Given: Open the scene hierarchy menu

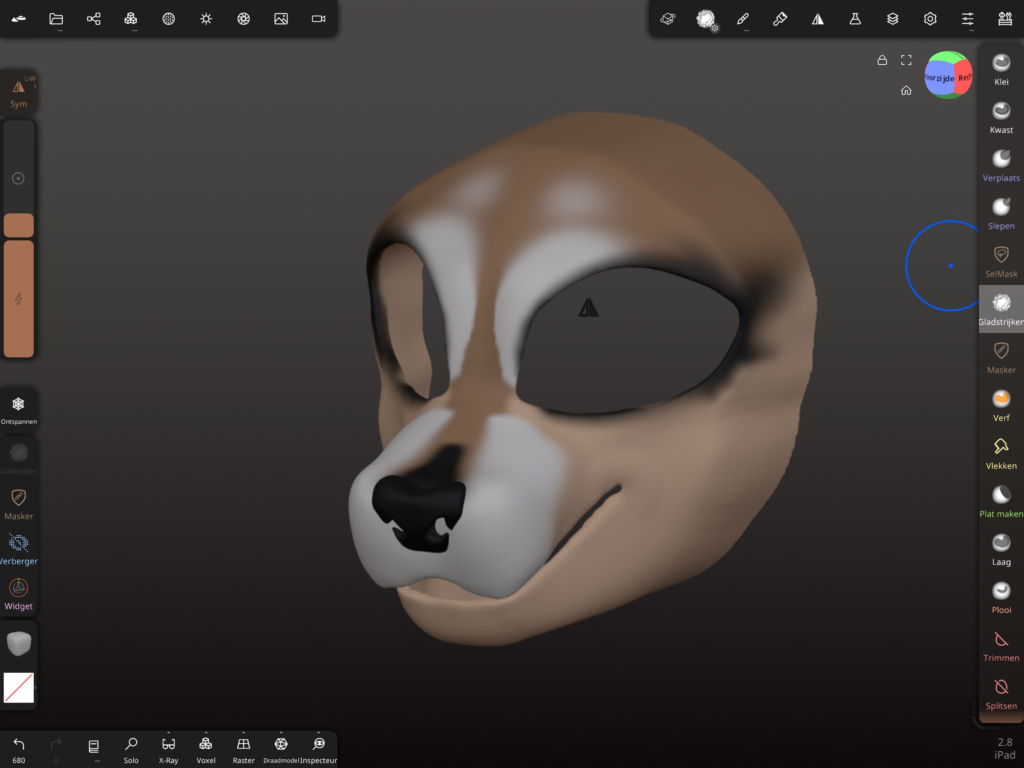Looking at the screenshot, I should (93, 19).
